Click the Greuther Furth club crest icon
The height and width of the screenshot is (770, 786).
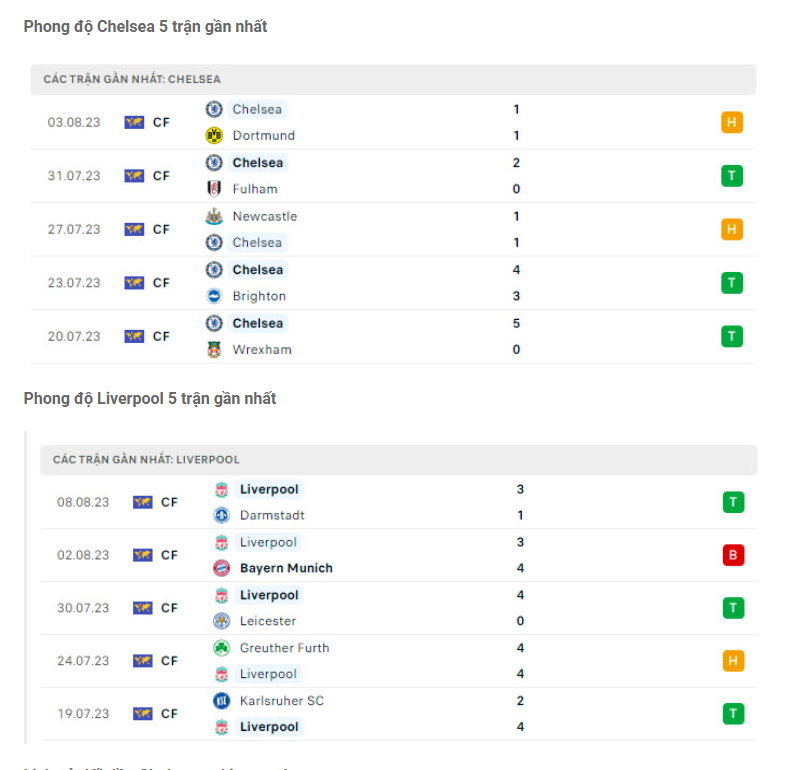[222, 648]
